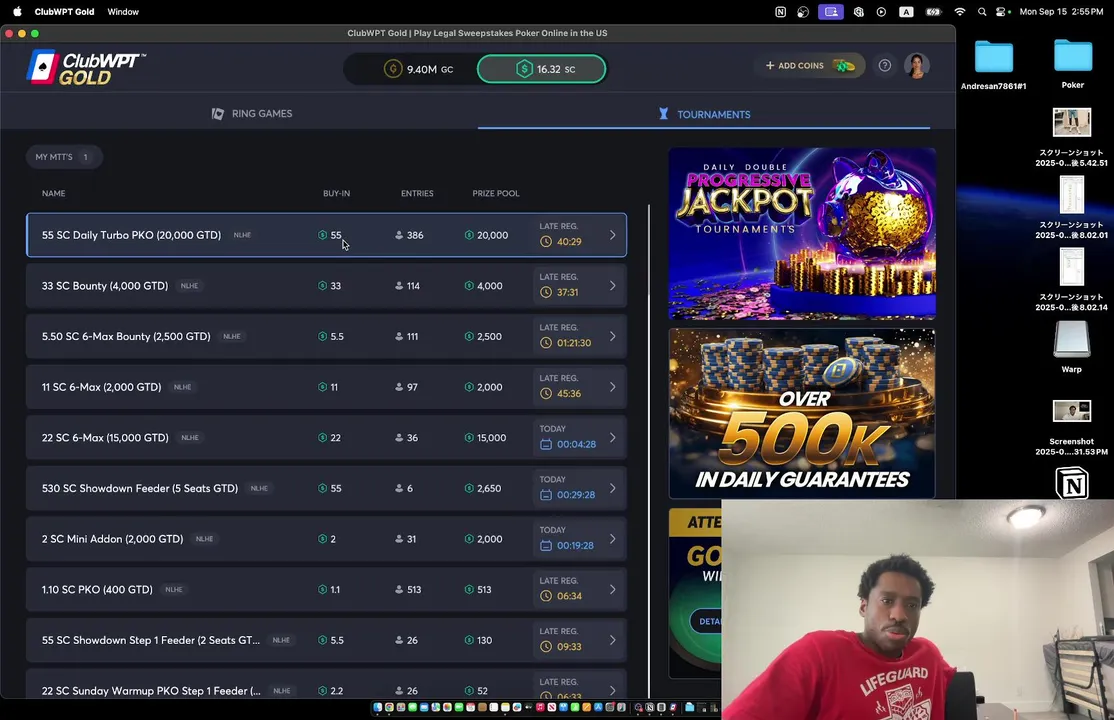This screenshot has height=720, width=1114.
Task: Open the help question mark icon
Action: (885, 65)
